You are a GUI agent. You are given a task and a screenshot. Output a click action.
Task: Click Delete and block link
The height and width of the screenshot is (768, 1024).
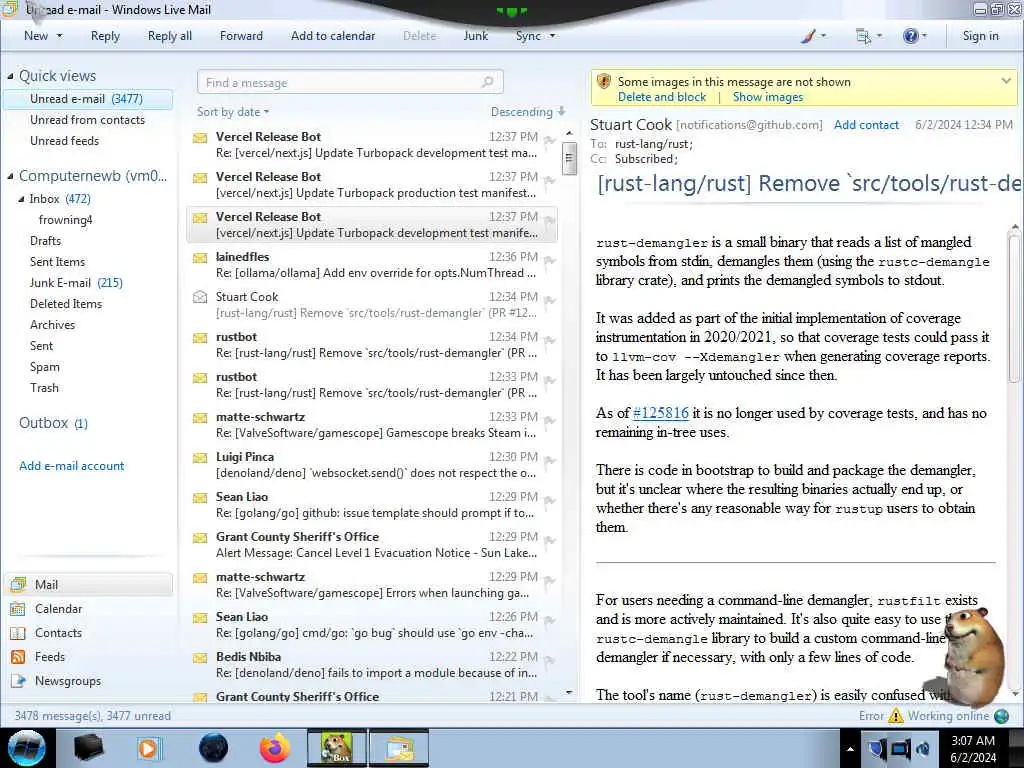pos(662,97)
